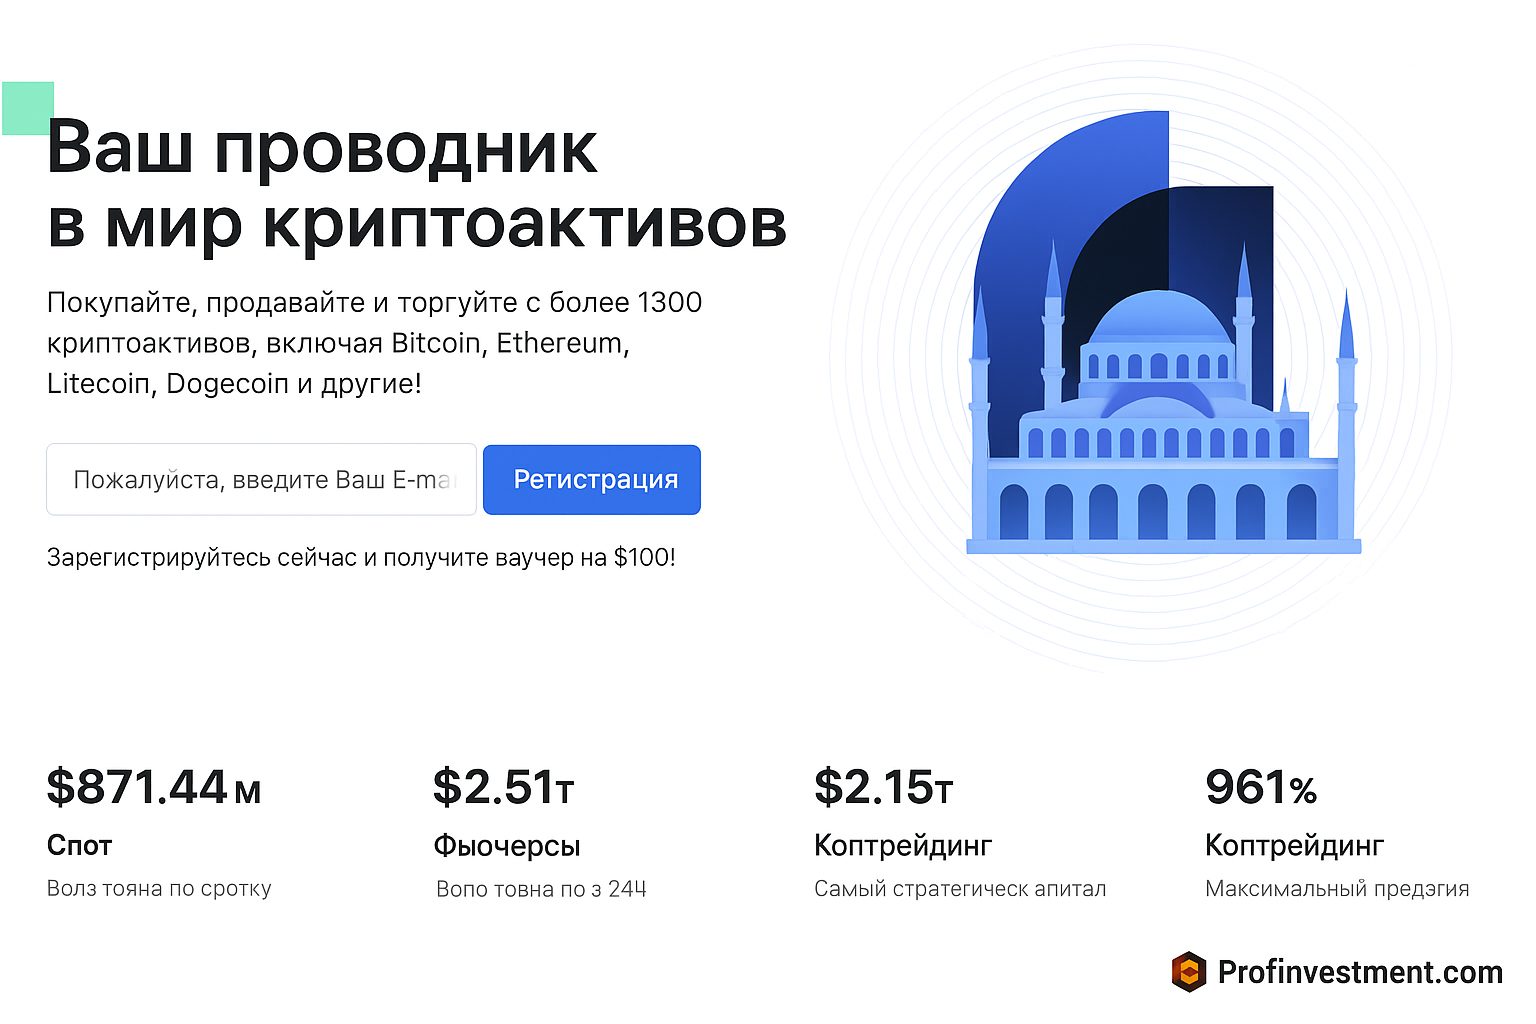Screen dimensions: 1536x1024
Task: Select the Фьючерсы statistics label
Action: (505, 845)
